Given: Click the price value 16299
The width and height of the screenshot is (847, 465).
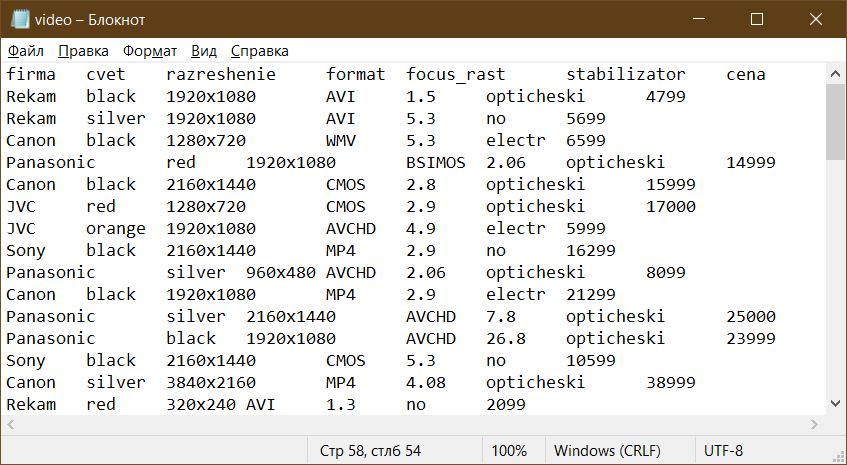Looking at the screenshot, I should [591, 250].
